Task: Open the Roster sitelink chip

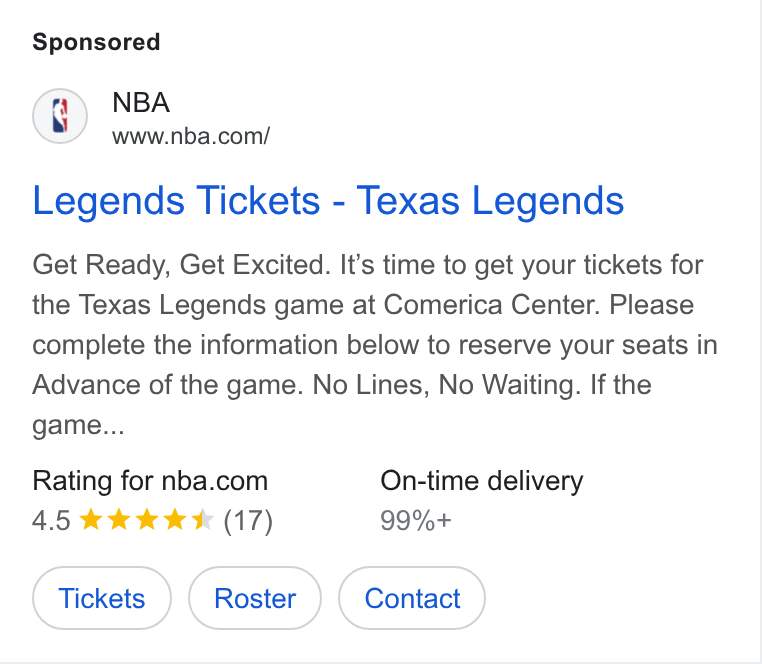Action: point(255,598)
